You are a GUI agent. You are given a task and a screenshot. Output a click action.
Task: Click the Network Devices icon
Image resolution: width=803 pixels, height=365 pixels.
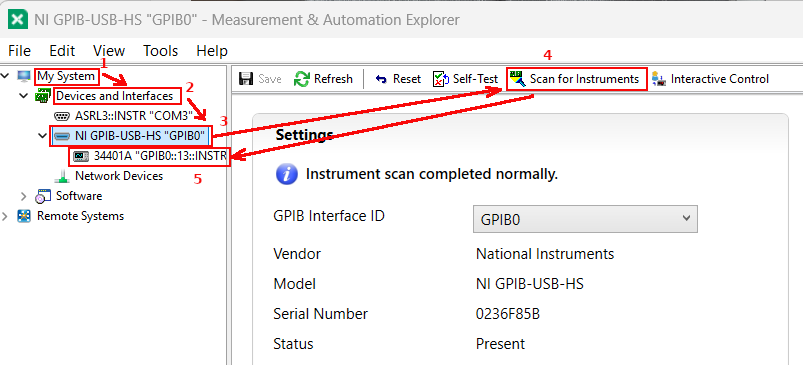[62, 176]
